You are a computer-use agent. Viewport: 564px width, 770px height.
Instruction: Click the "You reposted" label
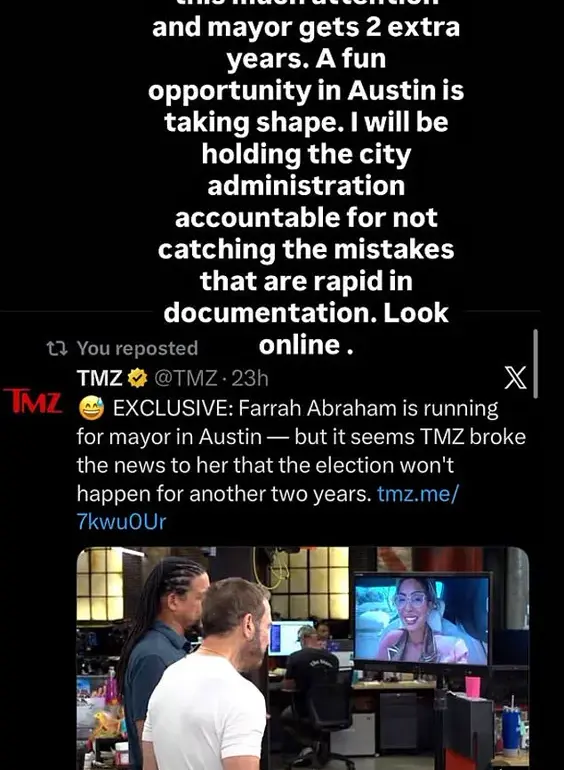[x=137, y=348]
